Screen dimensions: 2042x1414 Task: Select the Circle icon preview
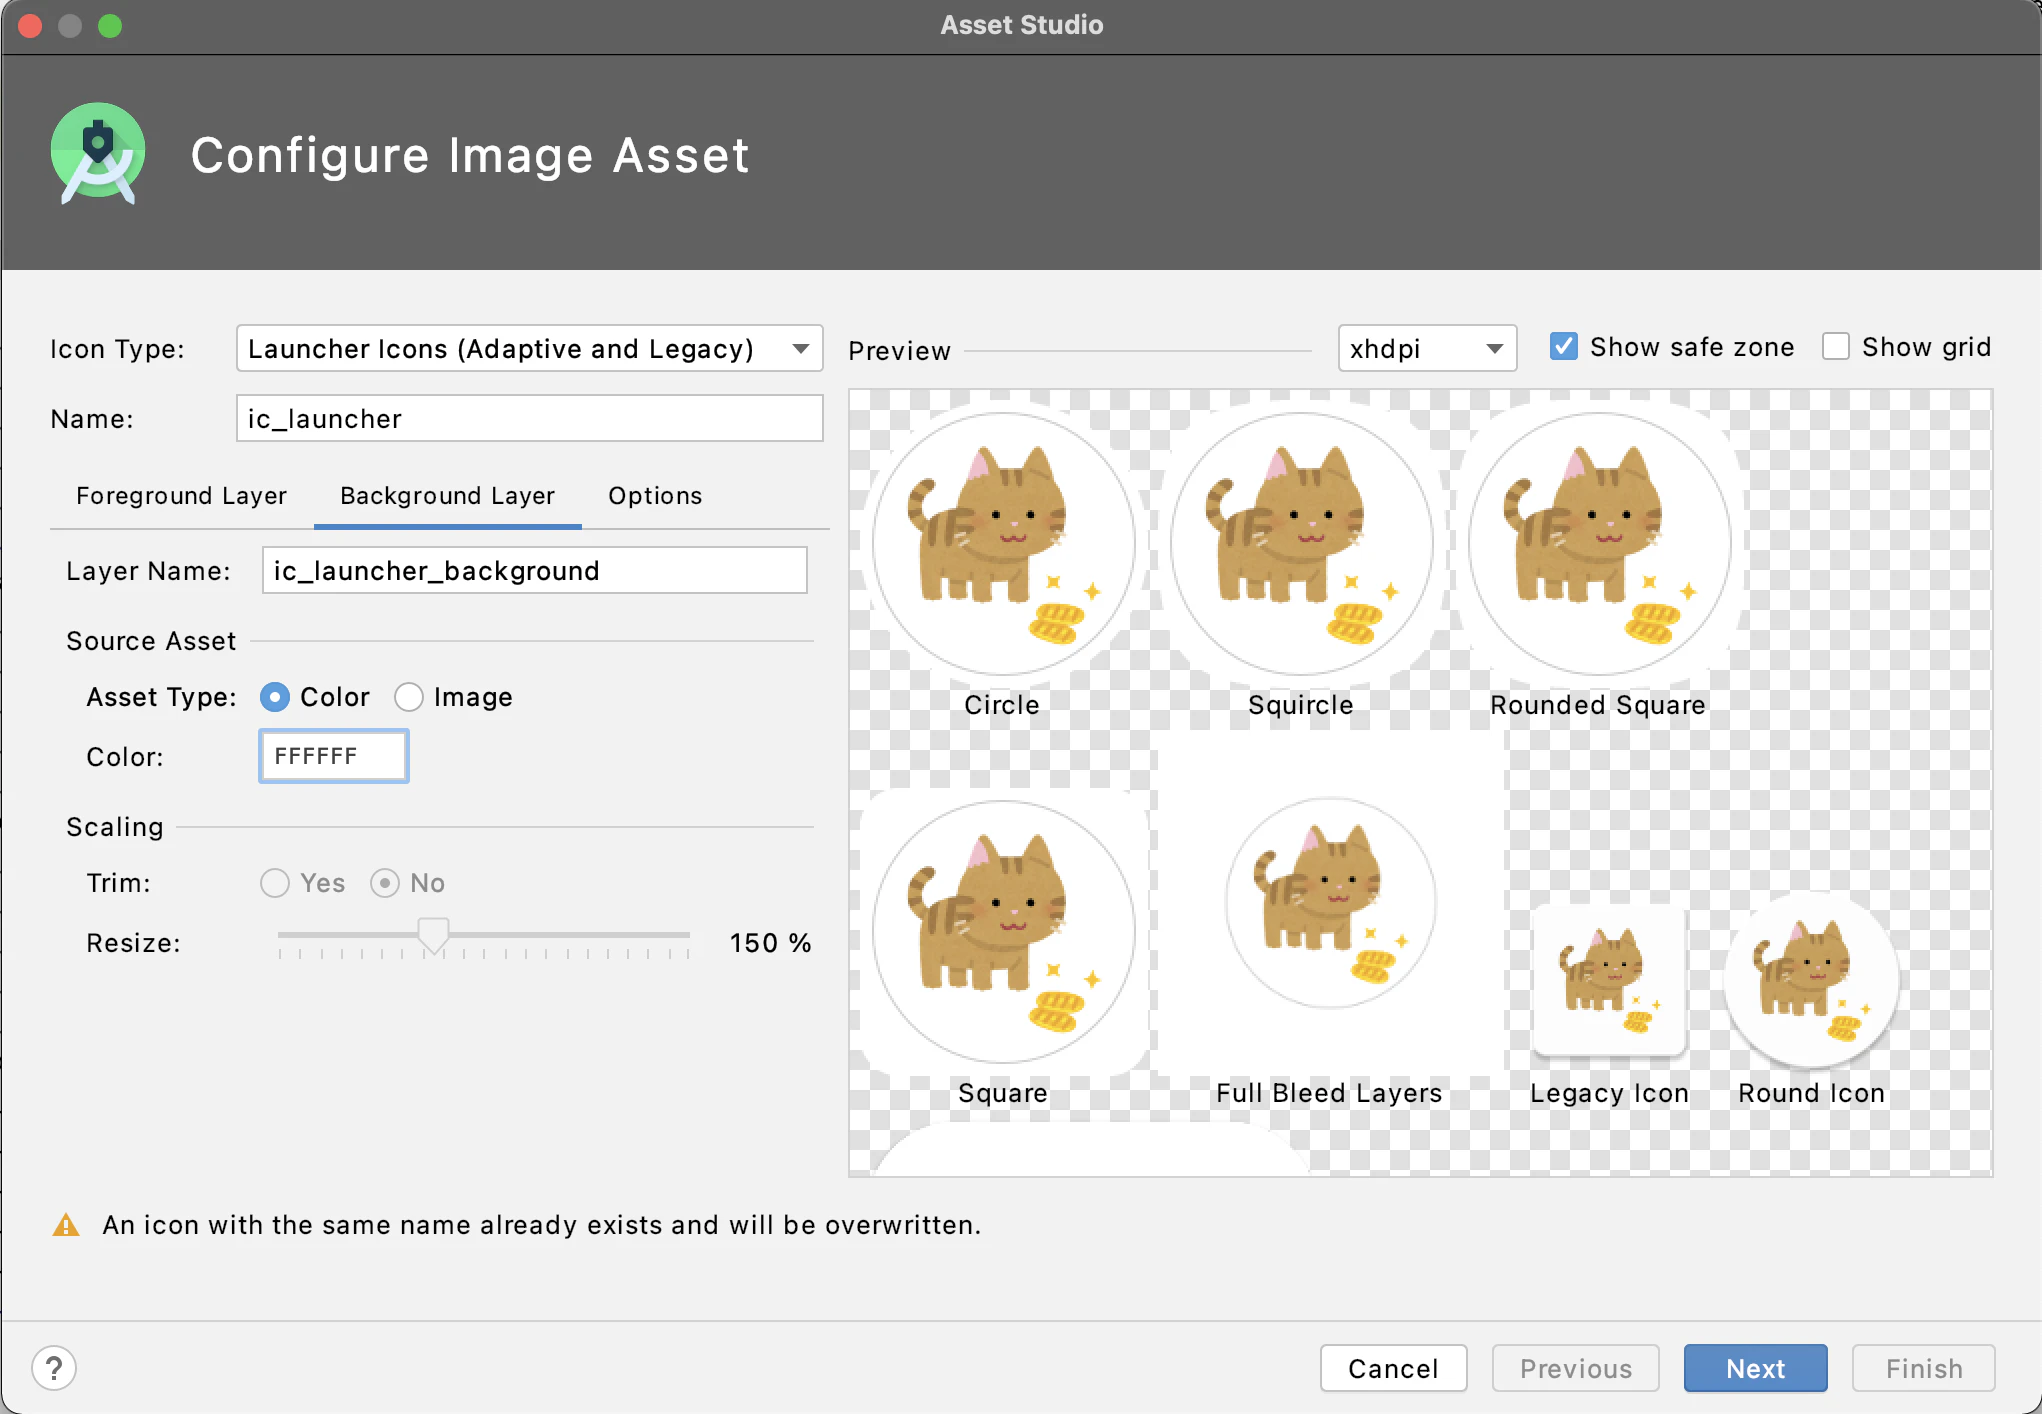(1003, 544)
